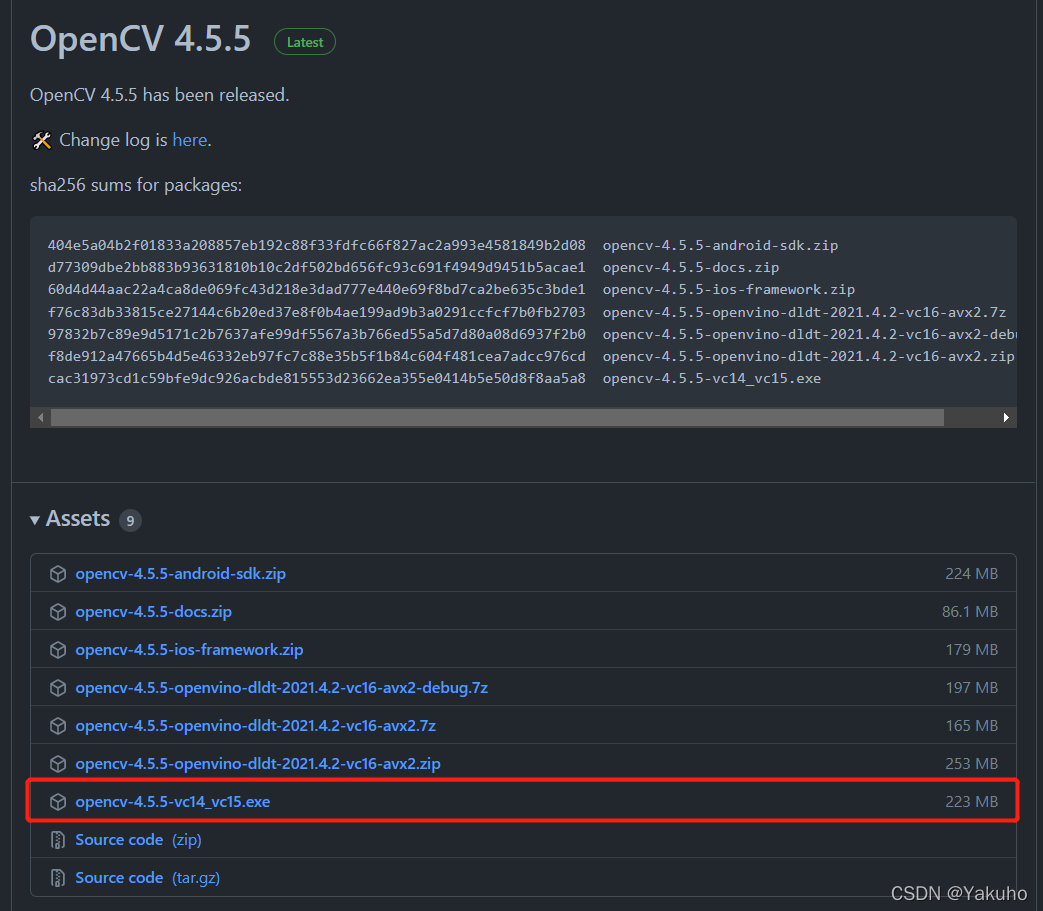Download opencv-4.5.5-ios-framework.zip
This screenshot has height=911, width=1043.
189,649
